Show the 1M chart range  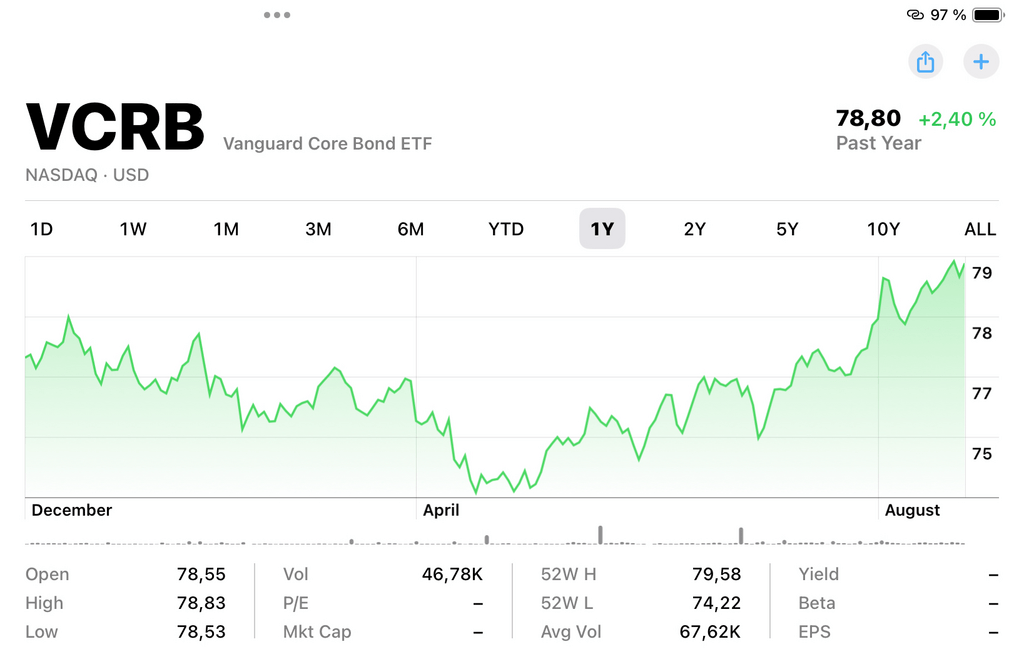click(226, 229)
